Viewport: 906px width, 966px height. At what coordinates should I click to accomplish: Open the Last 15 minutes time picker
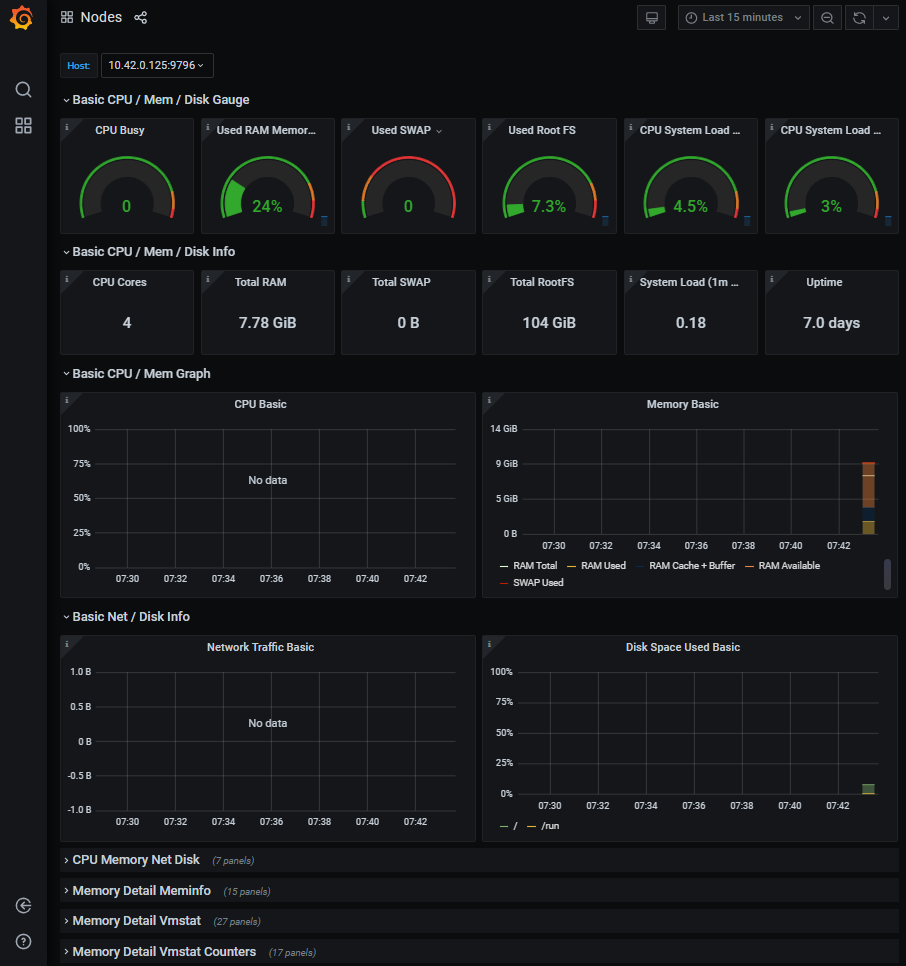[x=743, y=18]
